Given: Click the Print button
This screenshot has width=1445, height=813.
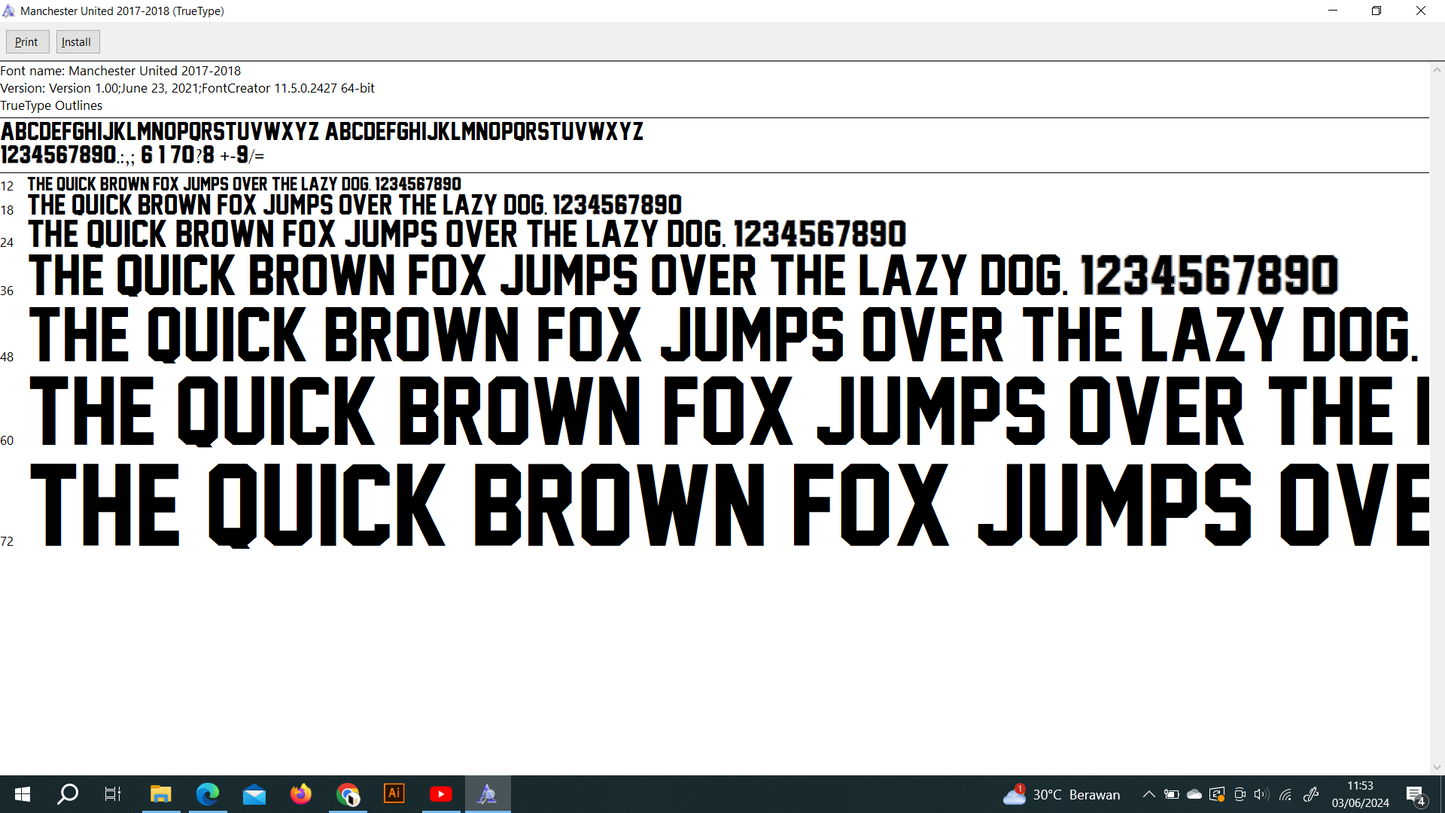Looking at the screenshot, I should [x=27, y=42].
